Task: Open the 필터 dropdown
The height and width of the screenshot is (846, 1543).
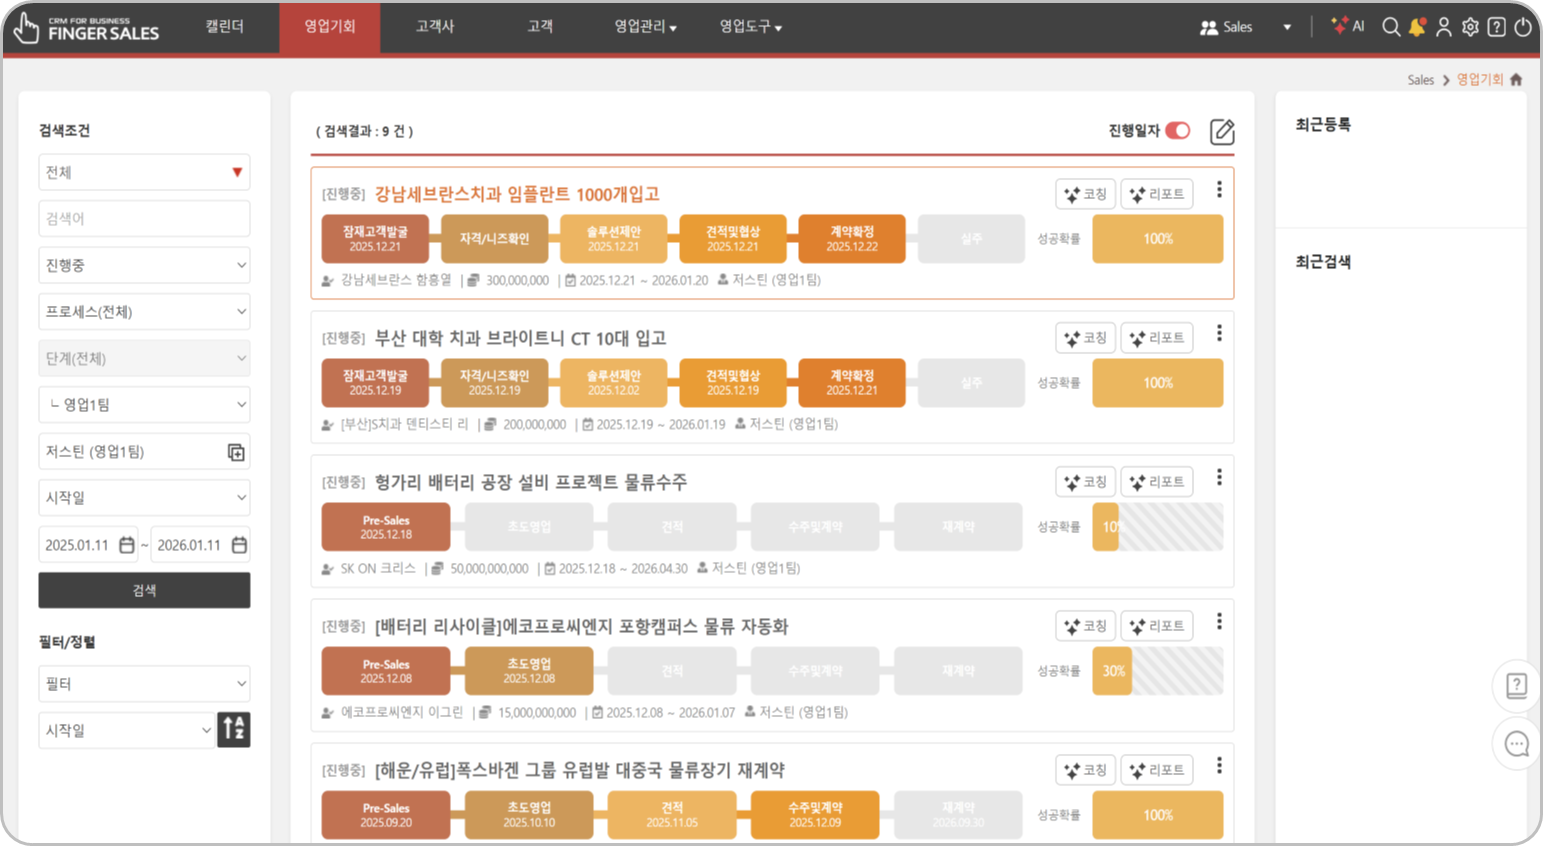Action: tap(144, 684)
